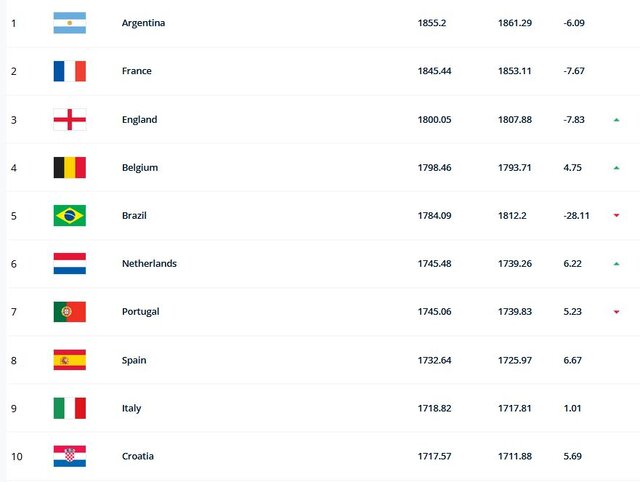Click the Croatia flag icon

[69, 456]
